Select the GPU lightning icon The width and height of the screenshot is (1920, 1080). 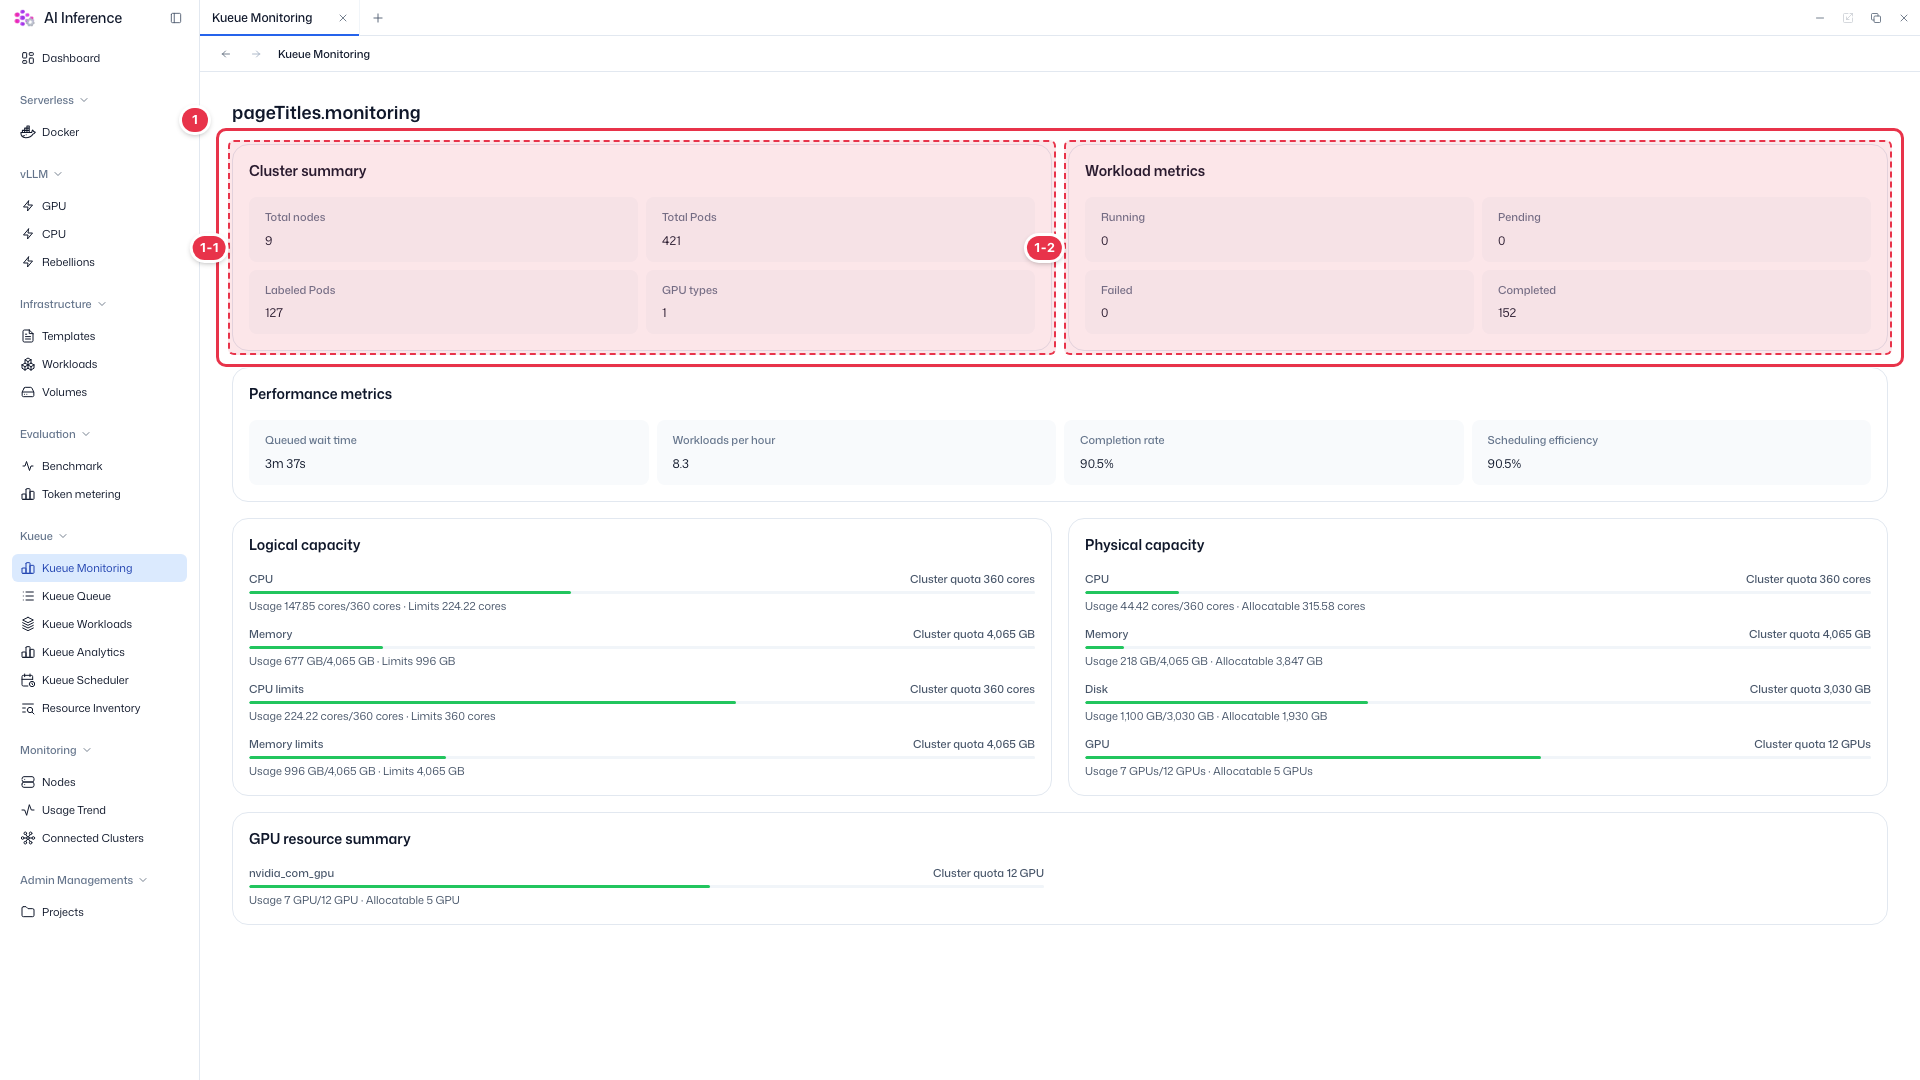coord(28,206)
